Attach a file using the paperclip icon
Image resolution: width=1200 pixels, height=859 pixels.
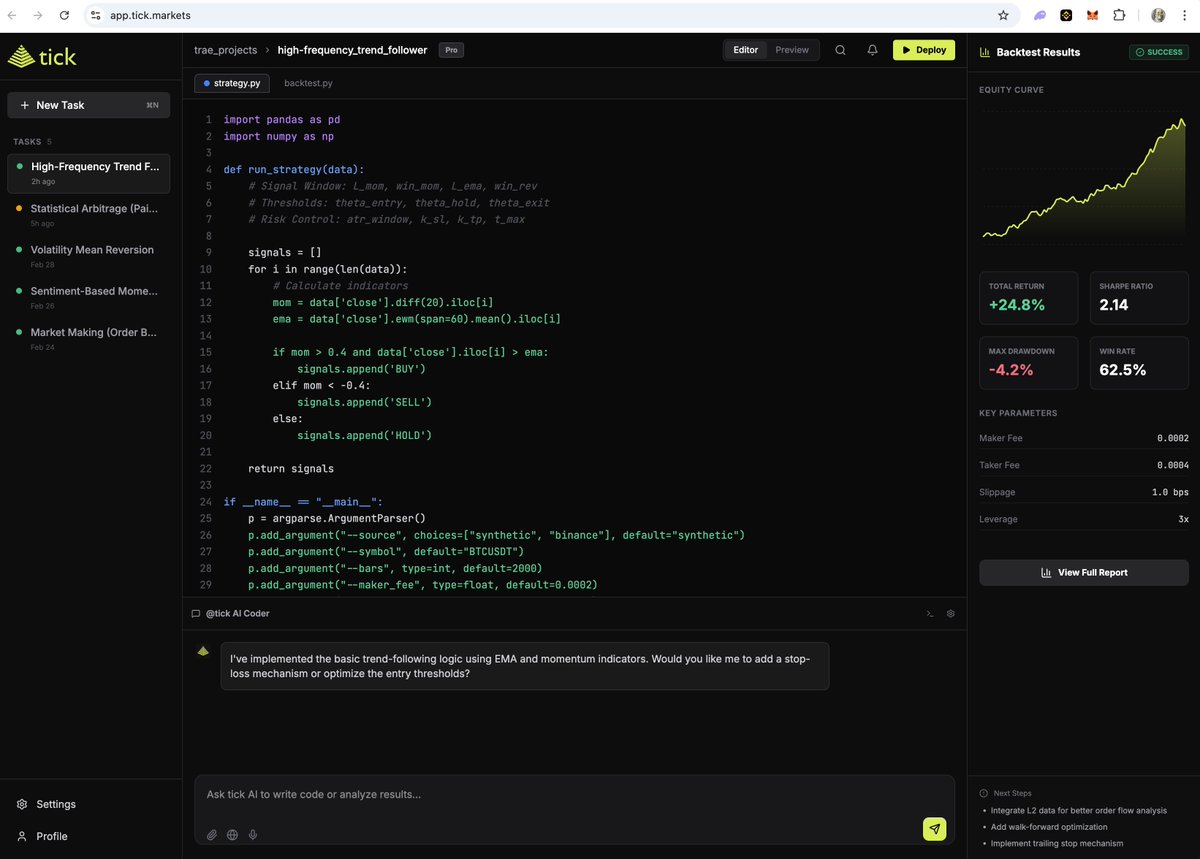click(211, 834)
